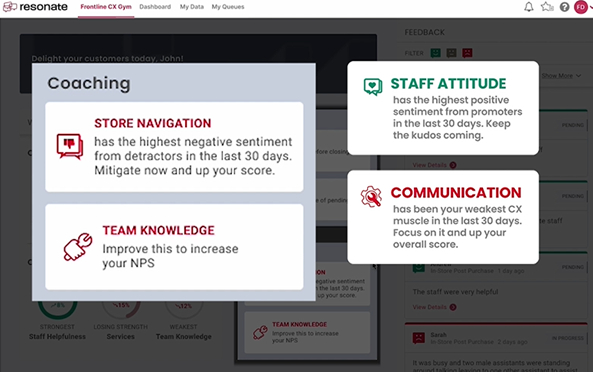Screen dimensions: 593x372
Task: Click the wrench hand icon beside Team Knowledge
Action: tap(78, 246)
